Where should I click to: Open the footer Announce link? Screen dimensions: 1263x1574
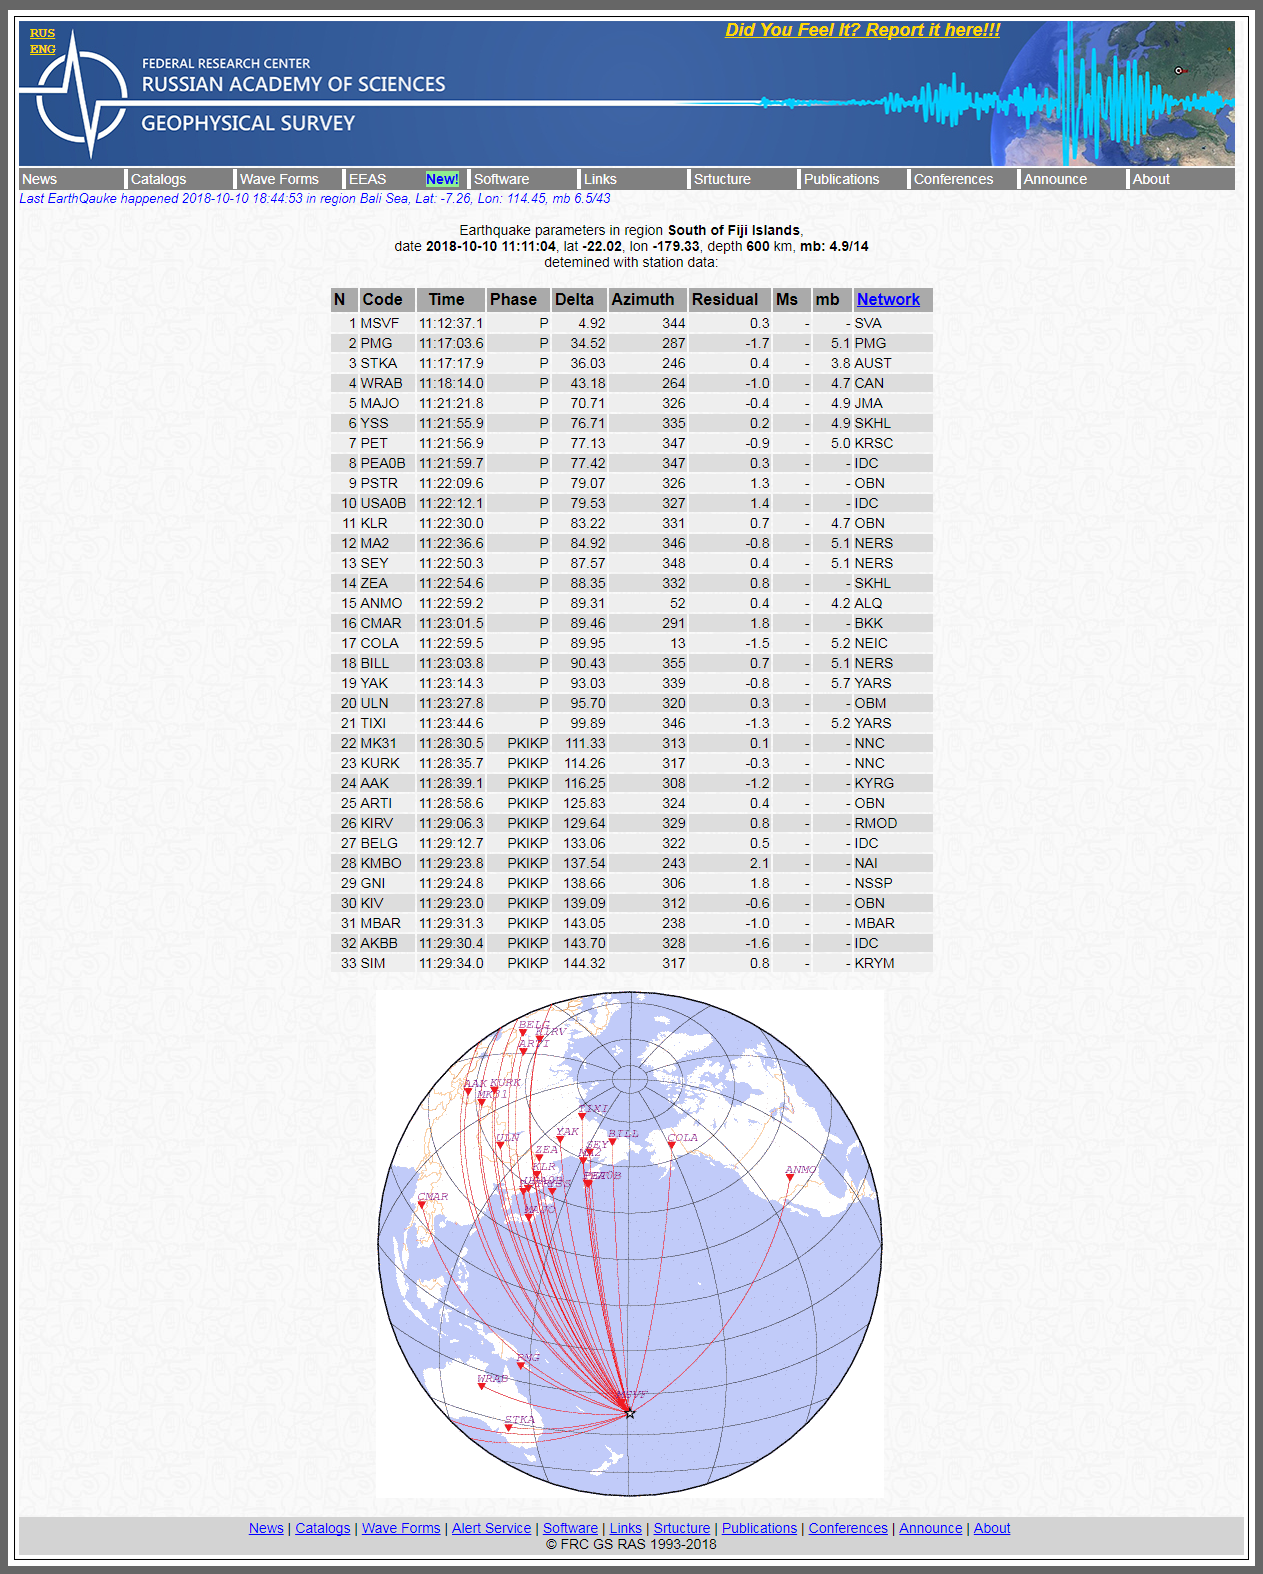click(x=931, y=1528)
